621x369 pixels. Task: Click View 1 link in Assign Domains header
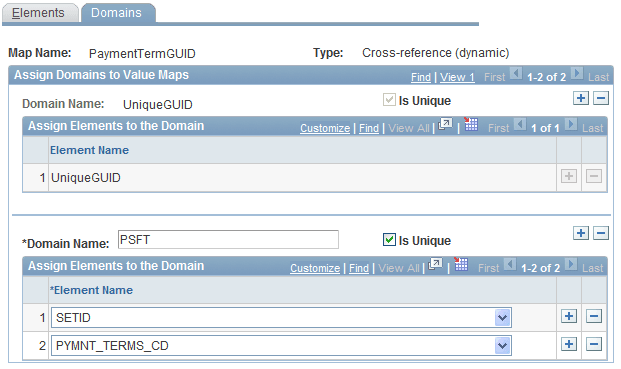tap(457, 77)
